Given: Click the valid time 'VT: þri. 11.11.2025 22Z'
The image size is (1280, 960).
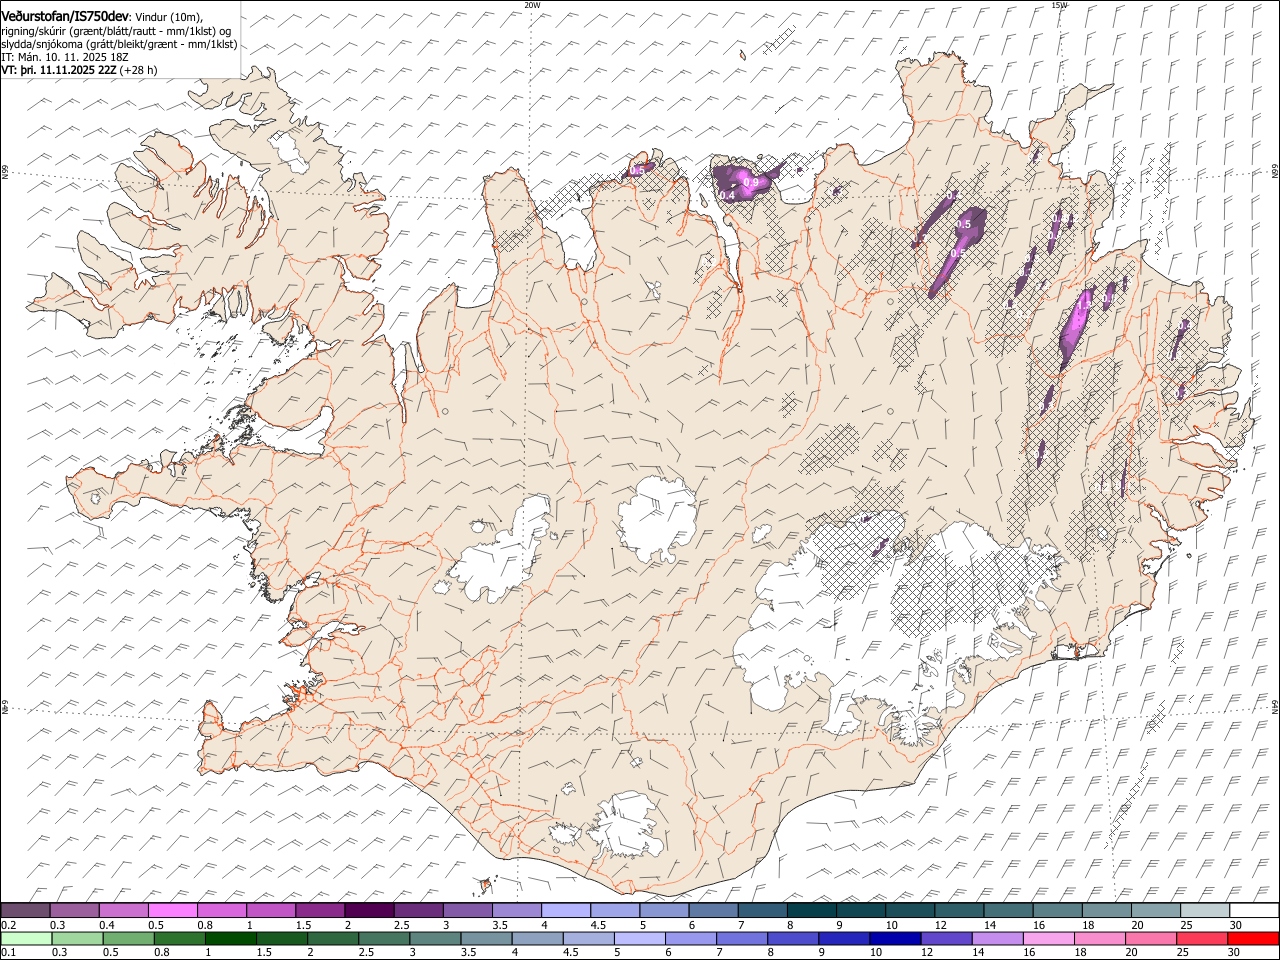Looking at the screenshot, I should pos(59,70).
